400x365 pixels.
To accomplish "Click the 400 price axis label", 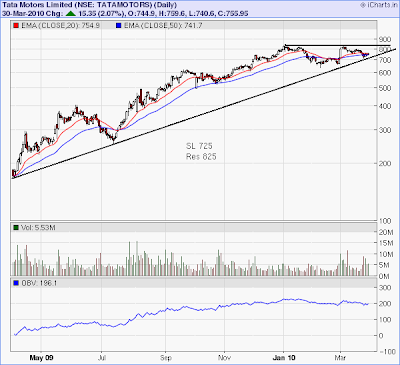I will [385, 106].
